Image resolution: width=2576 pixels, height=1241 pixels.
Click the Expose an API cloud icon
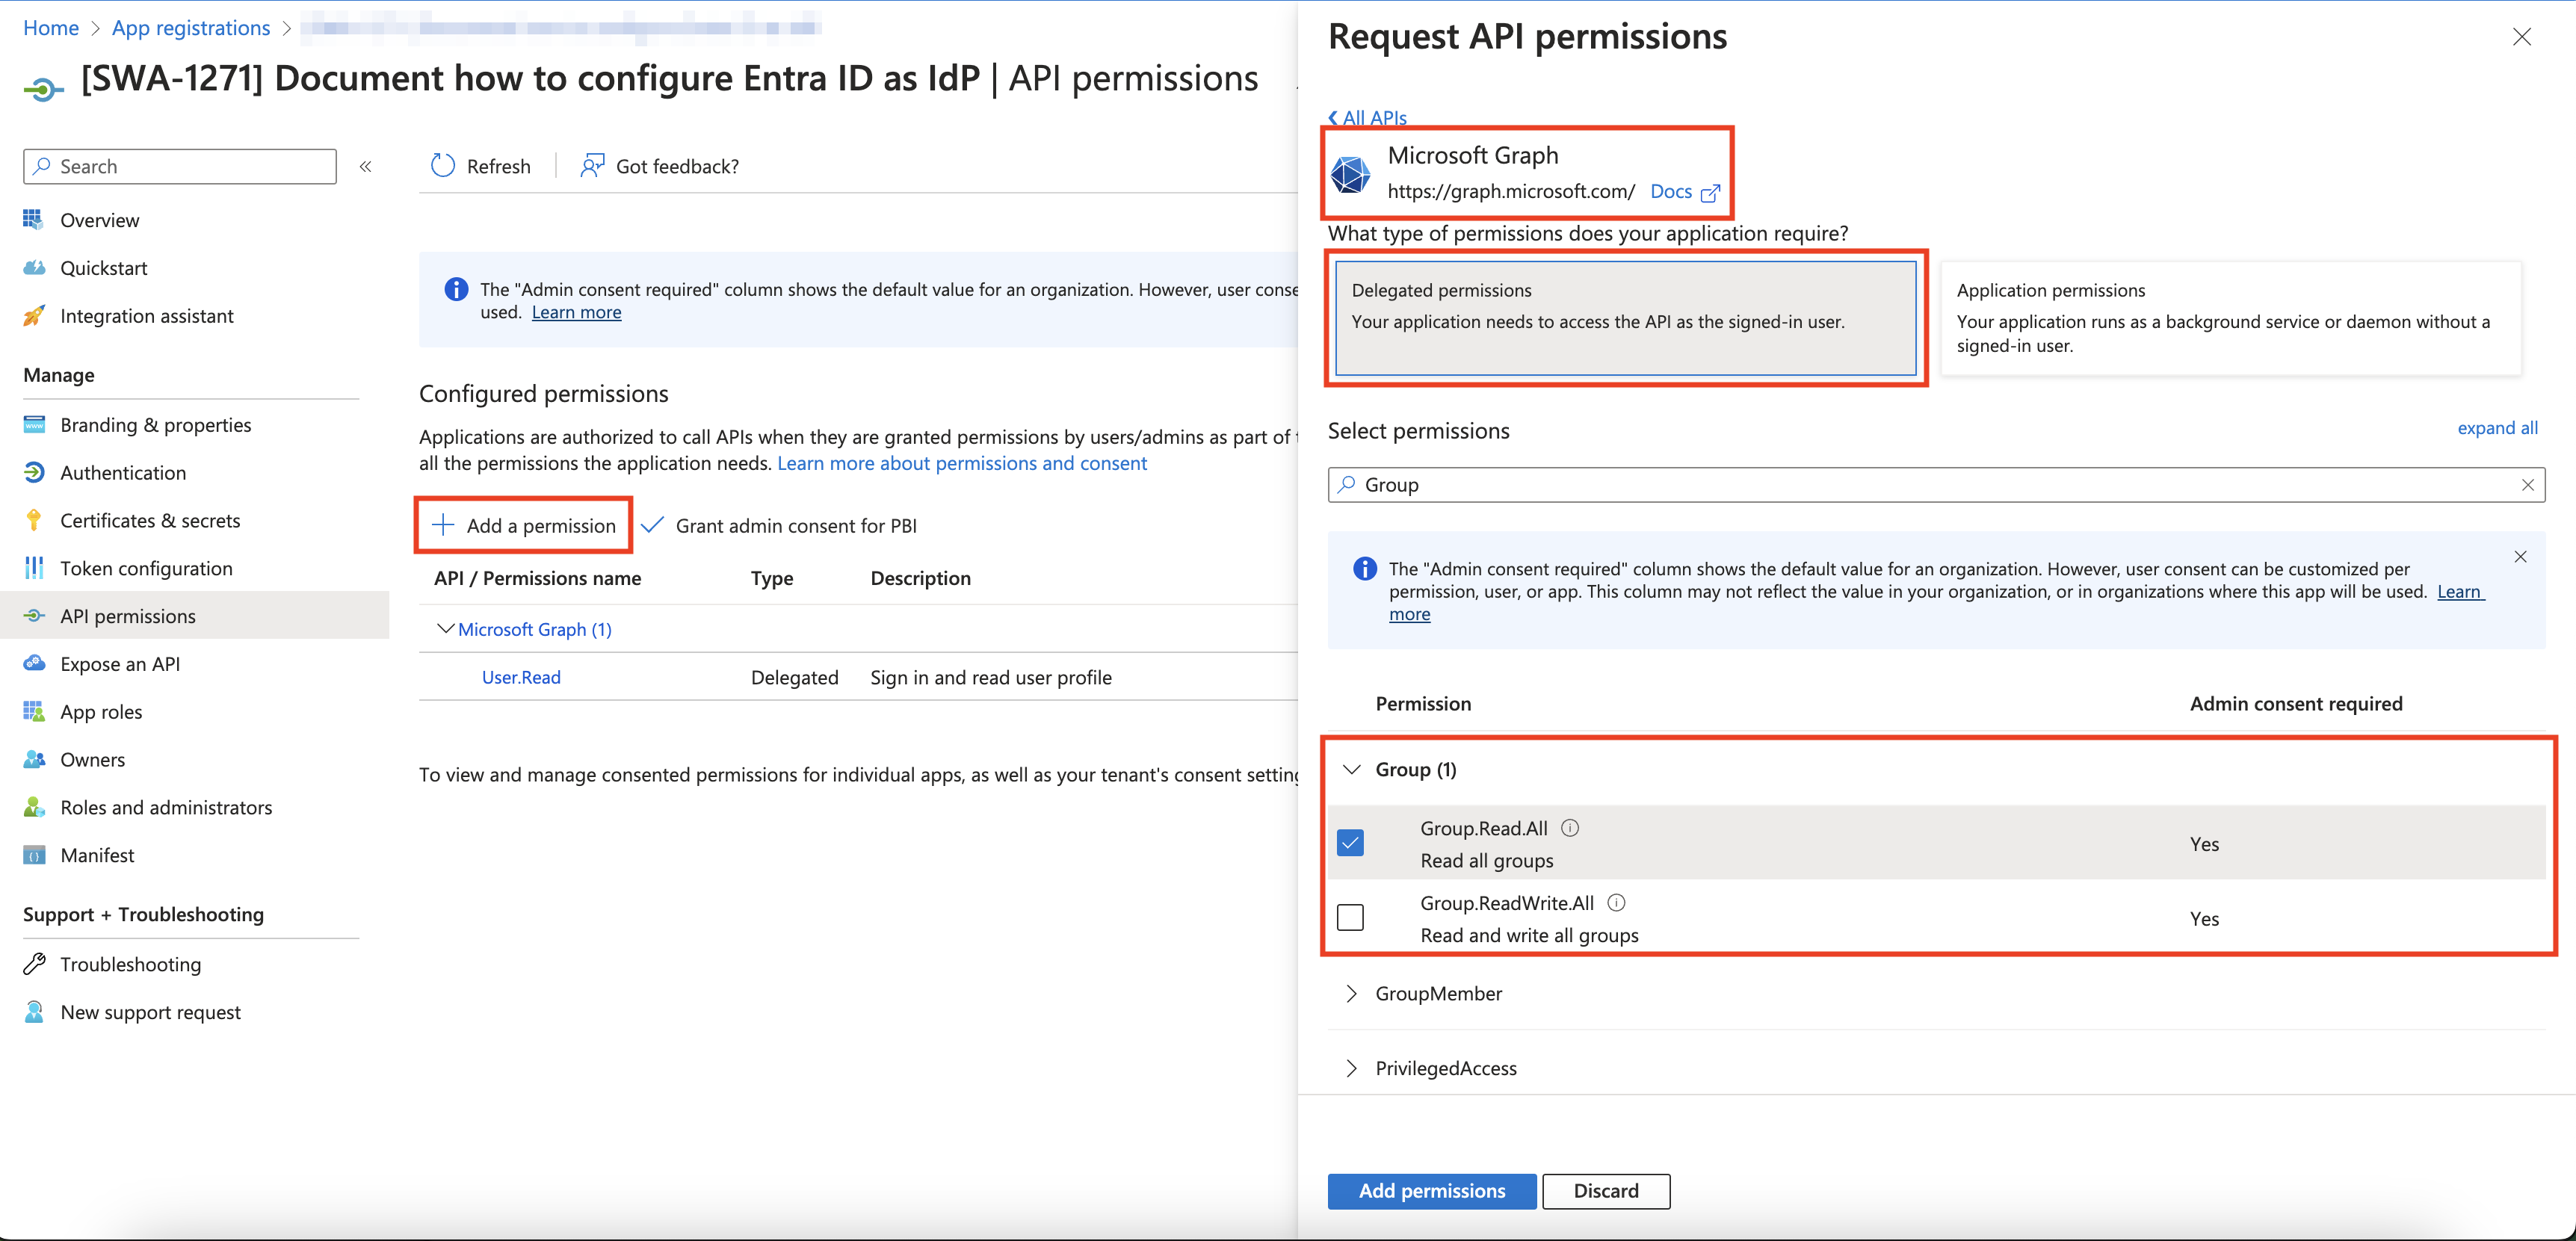click(x=34, y=663)
